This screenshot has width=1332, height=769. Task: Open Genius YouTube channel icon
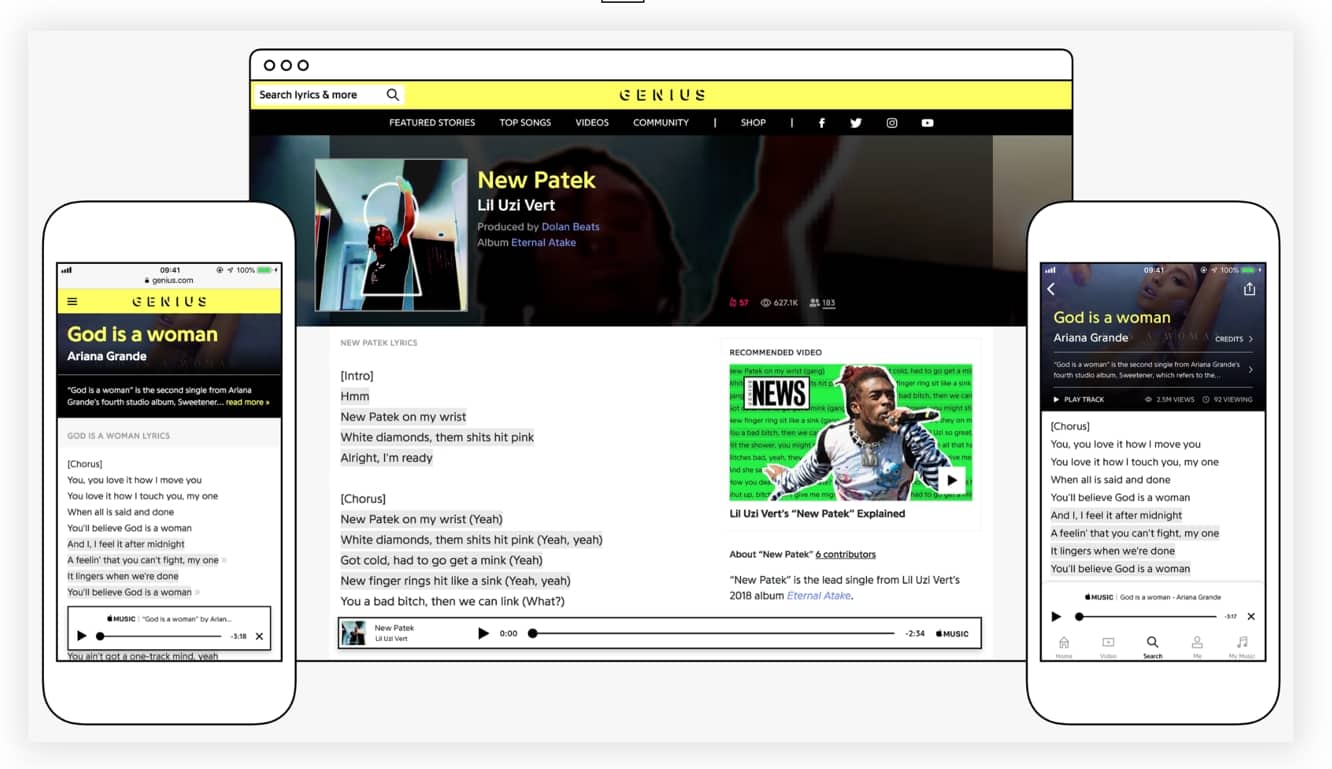(928, 123)
